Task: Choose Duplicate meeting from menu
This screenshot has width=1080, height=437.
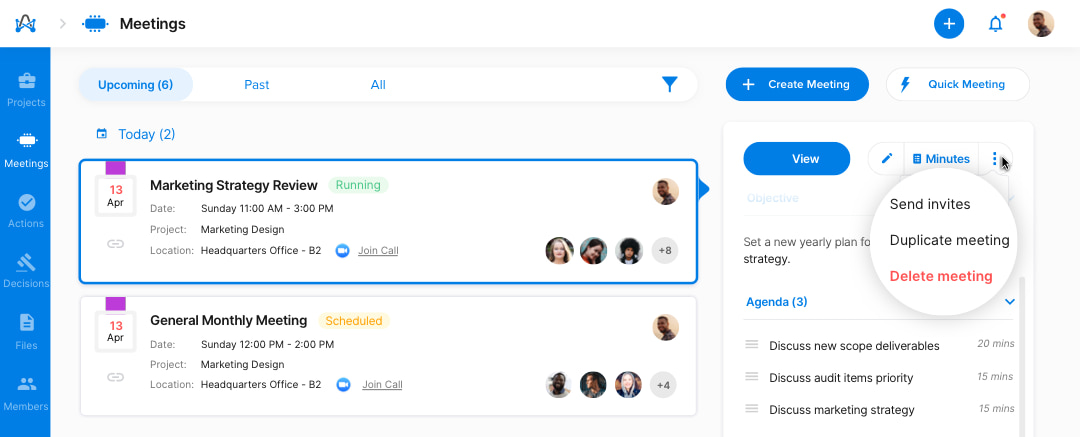Action: (949, 241)
